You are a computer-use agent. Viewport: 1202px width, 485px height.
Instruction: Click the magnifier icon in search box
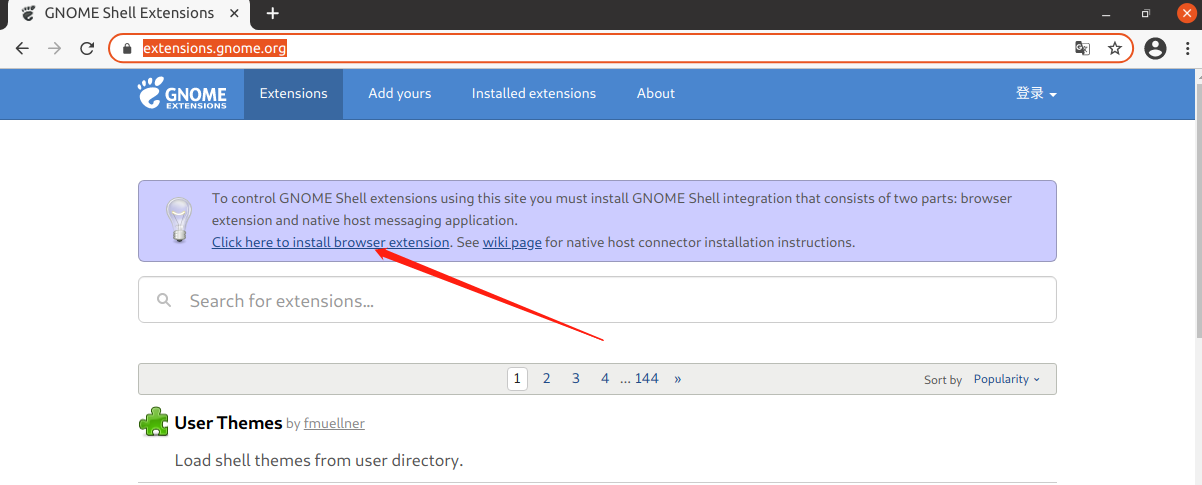(x=163, y=300)
